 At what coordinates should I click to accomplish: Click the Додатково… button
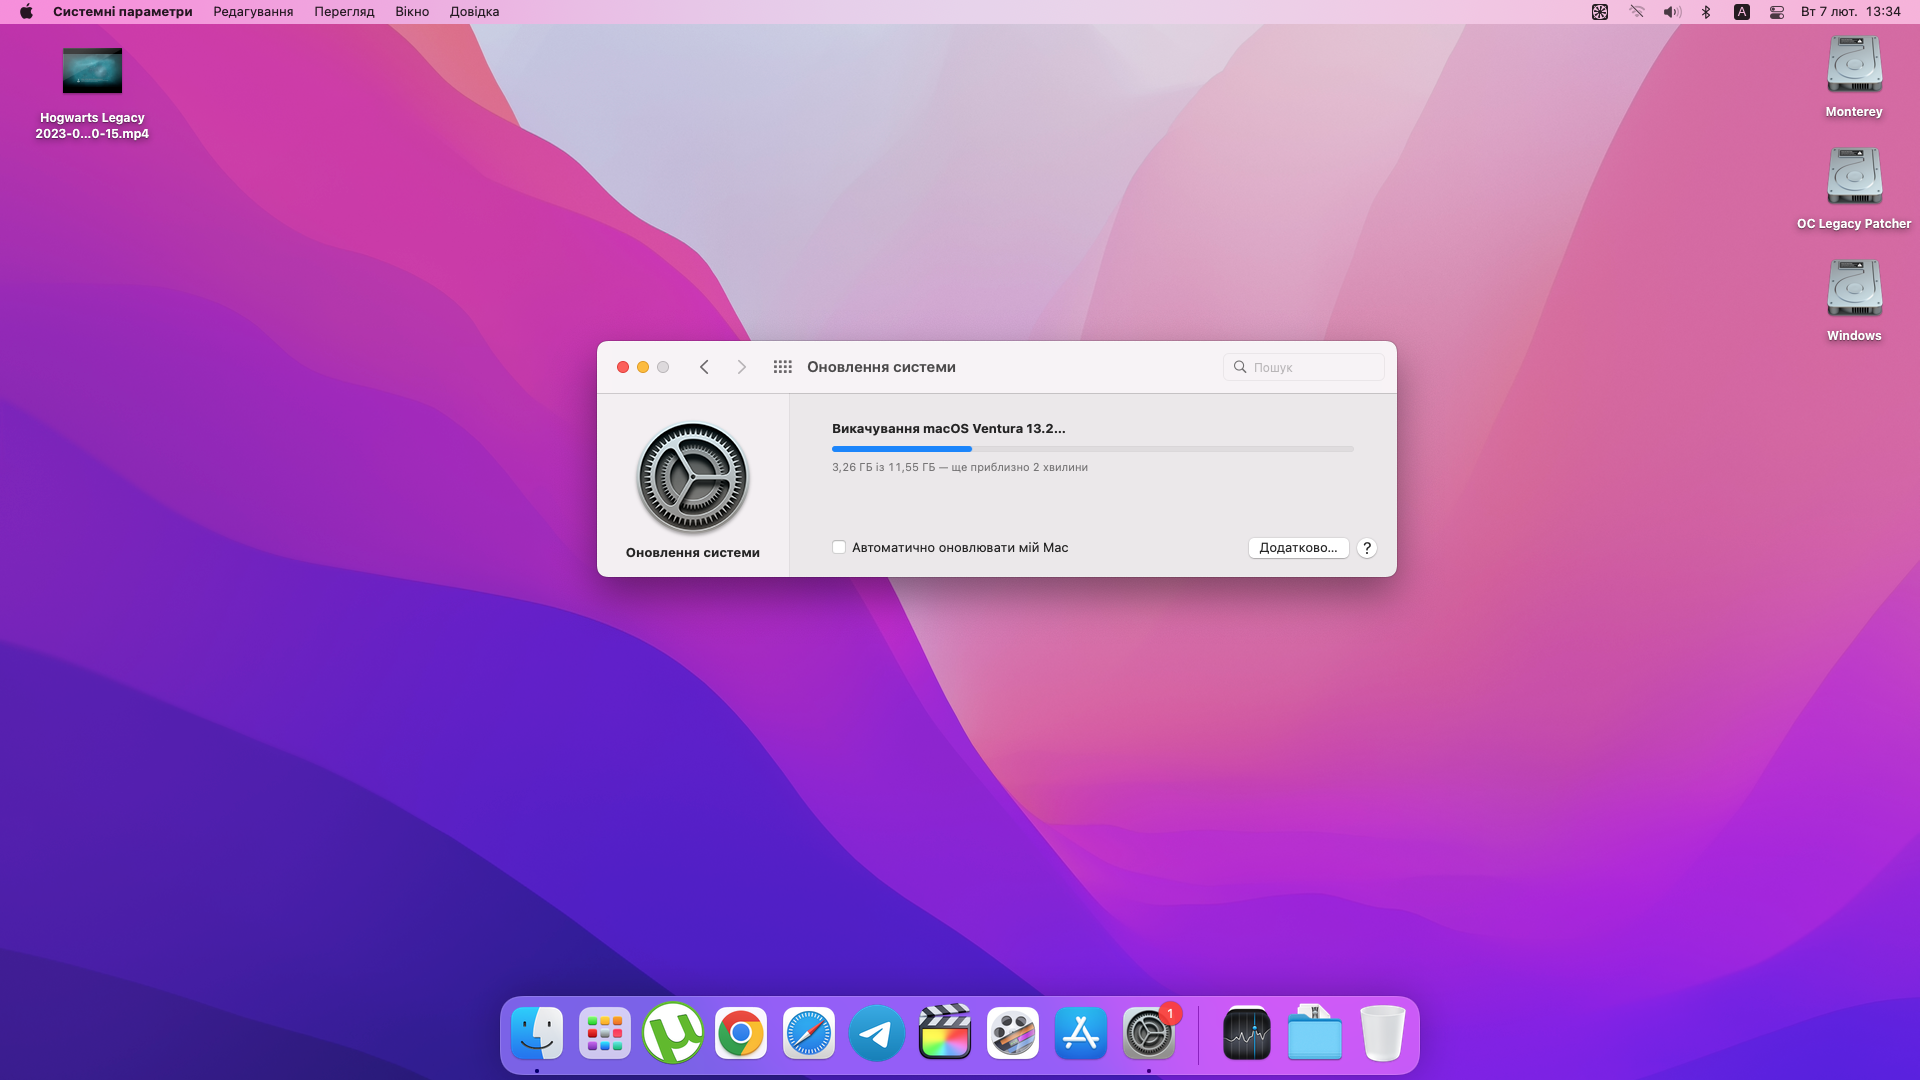point(1298,548)
